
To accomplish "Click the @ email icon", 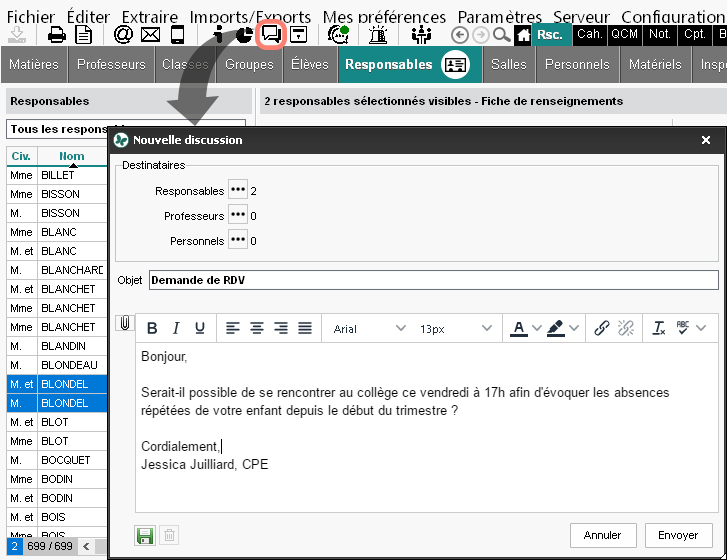I will 124,35.
